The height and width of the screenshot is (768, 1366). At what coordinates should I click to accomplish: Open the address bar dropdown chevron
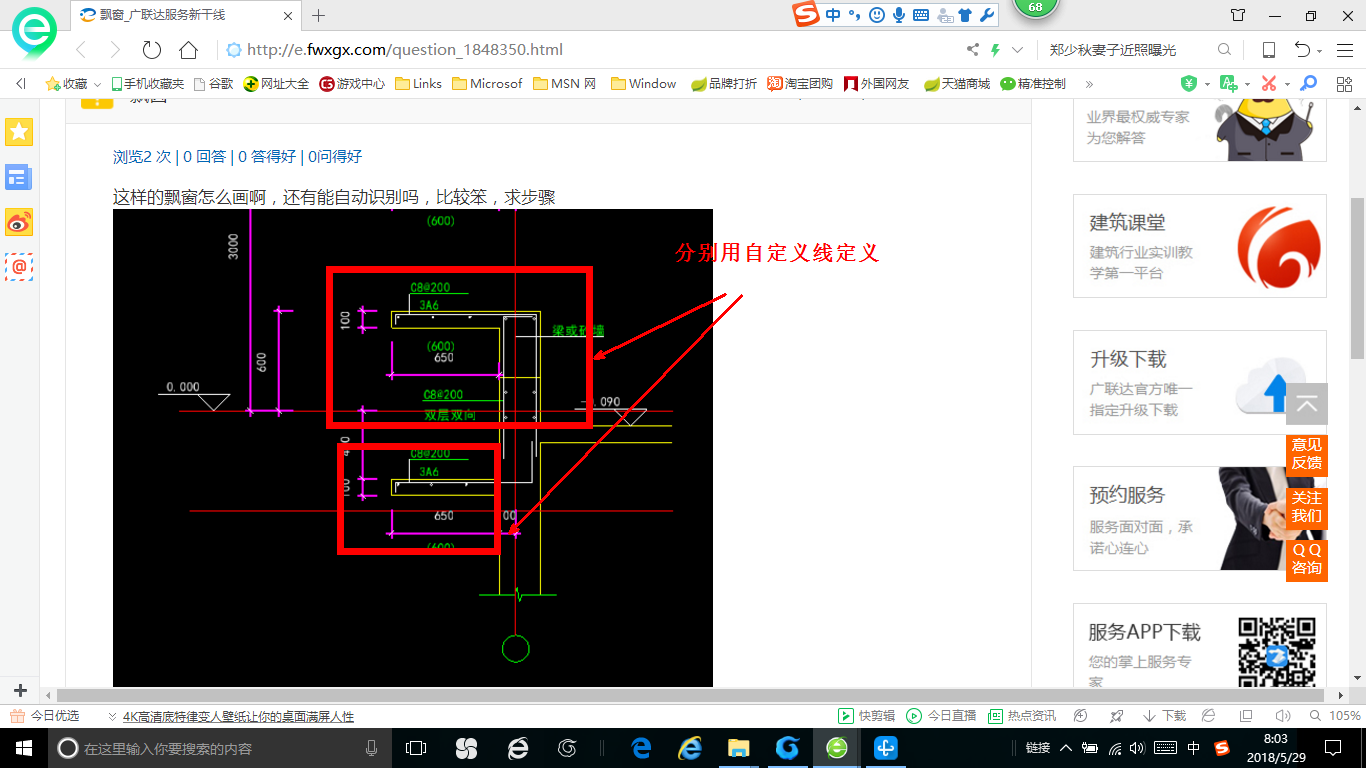click(x=1018, y=50)
